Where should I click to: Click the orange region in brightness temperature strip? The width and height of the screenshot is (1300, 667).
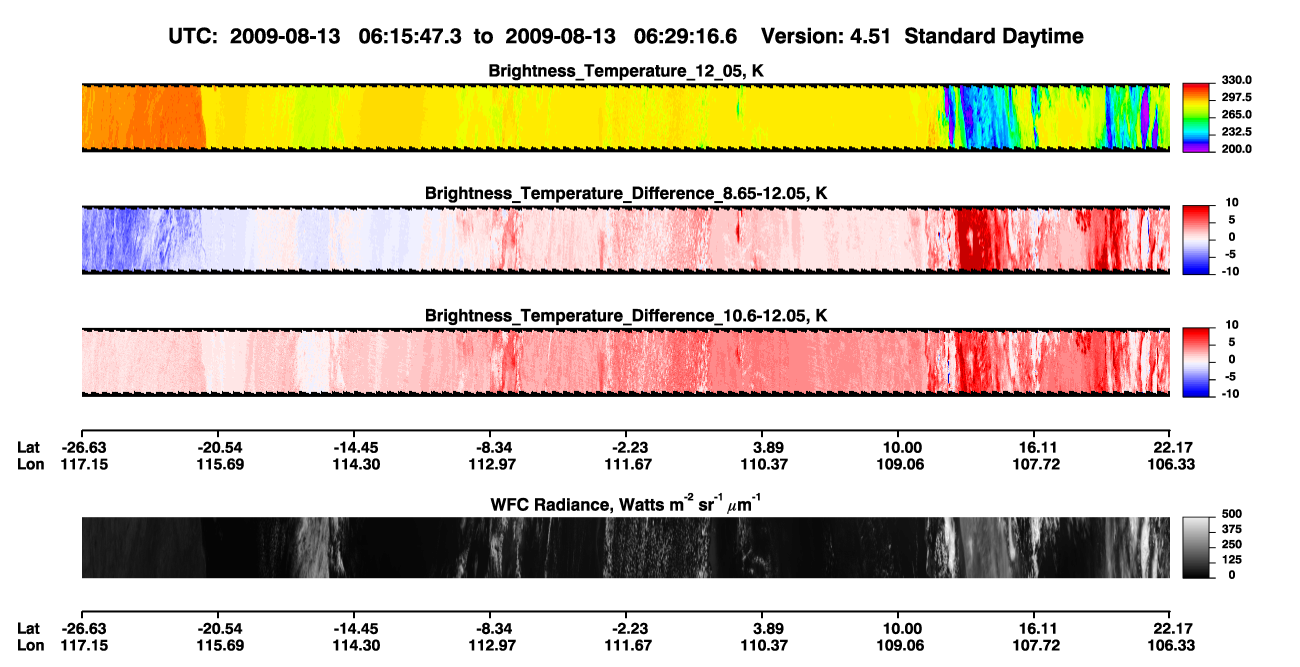pyautogui.click(x=140, y=118)
